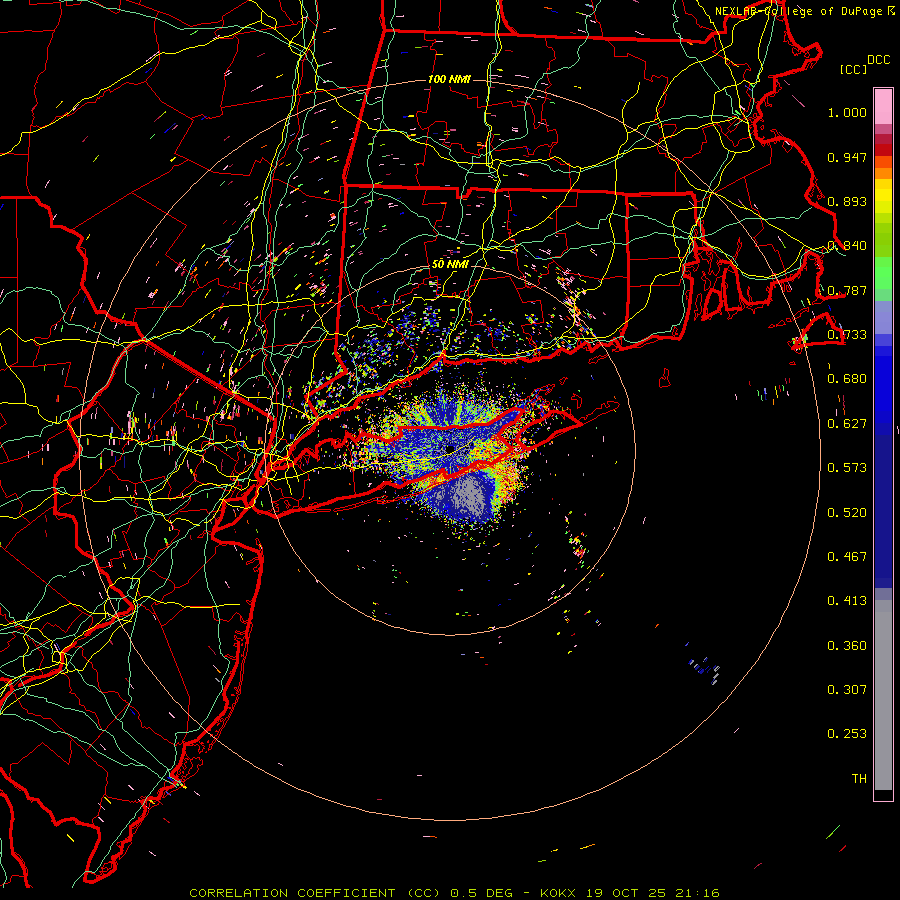
Task: Click the 0.733 legend value
Action: [x=847, y=335]
